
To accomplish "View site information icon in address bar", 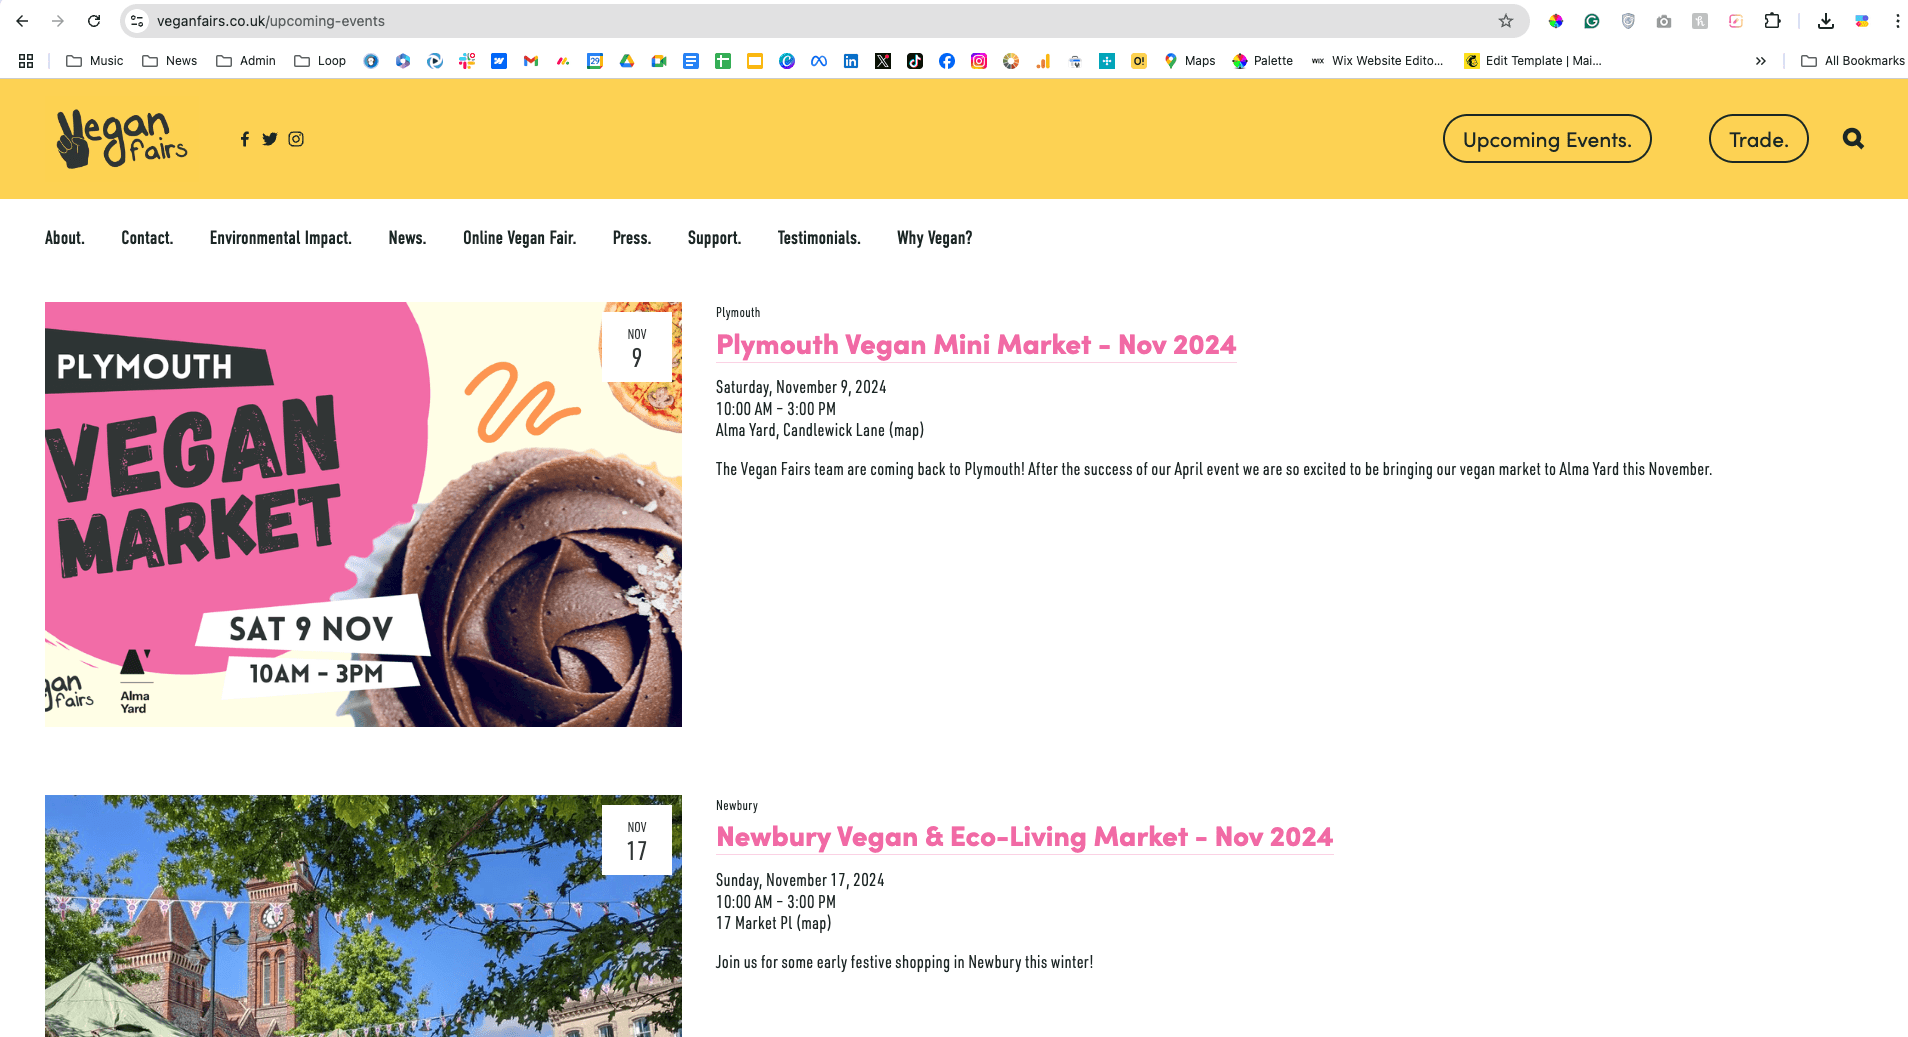I will click(x=138, y=21).
